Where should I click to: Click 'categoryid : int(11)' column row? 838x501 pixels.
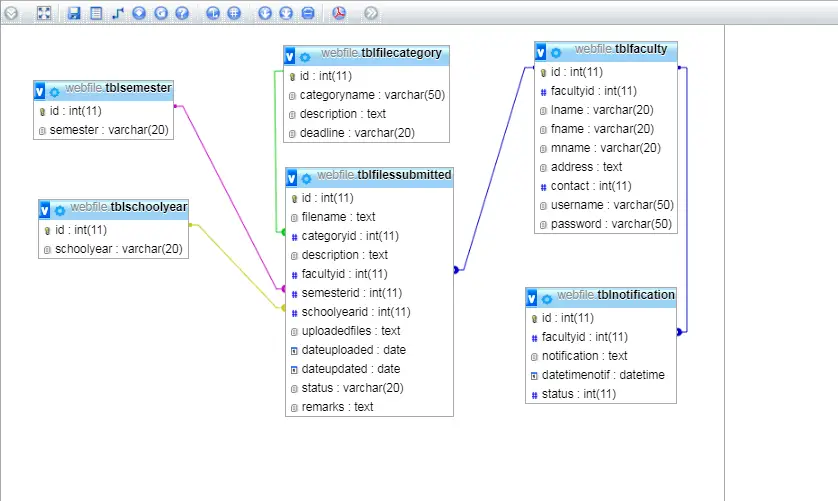click(369, 236)
